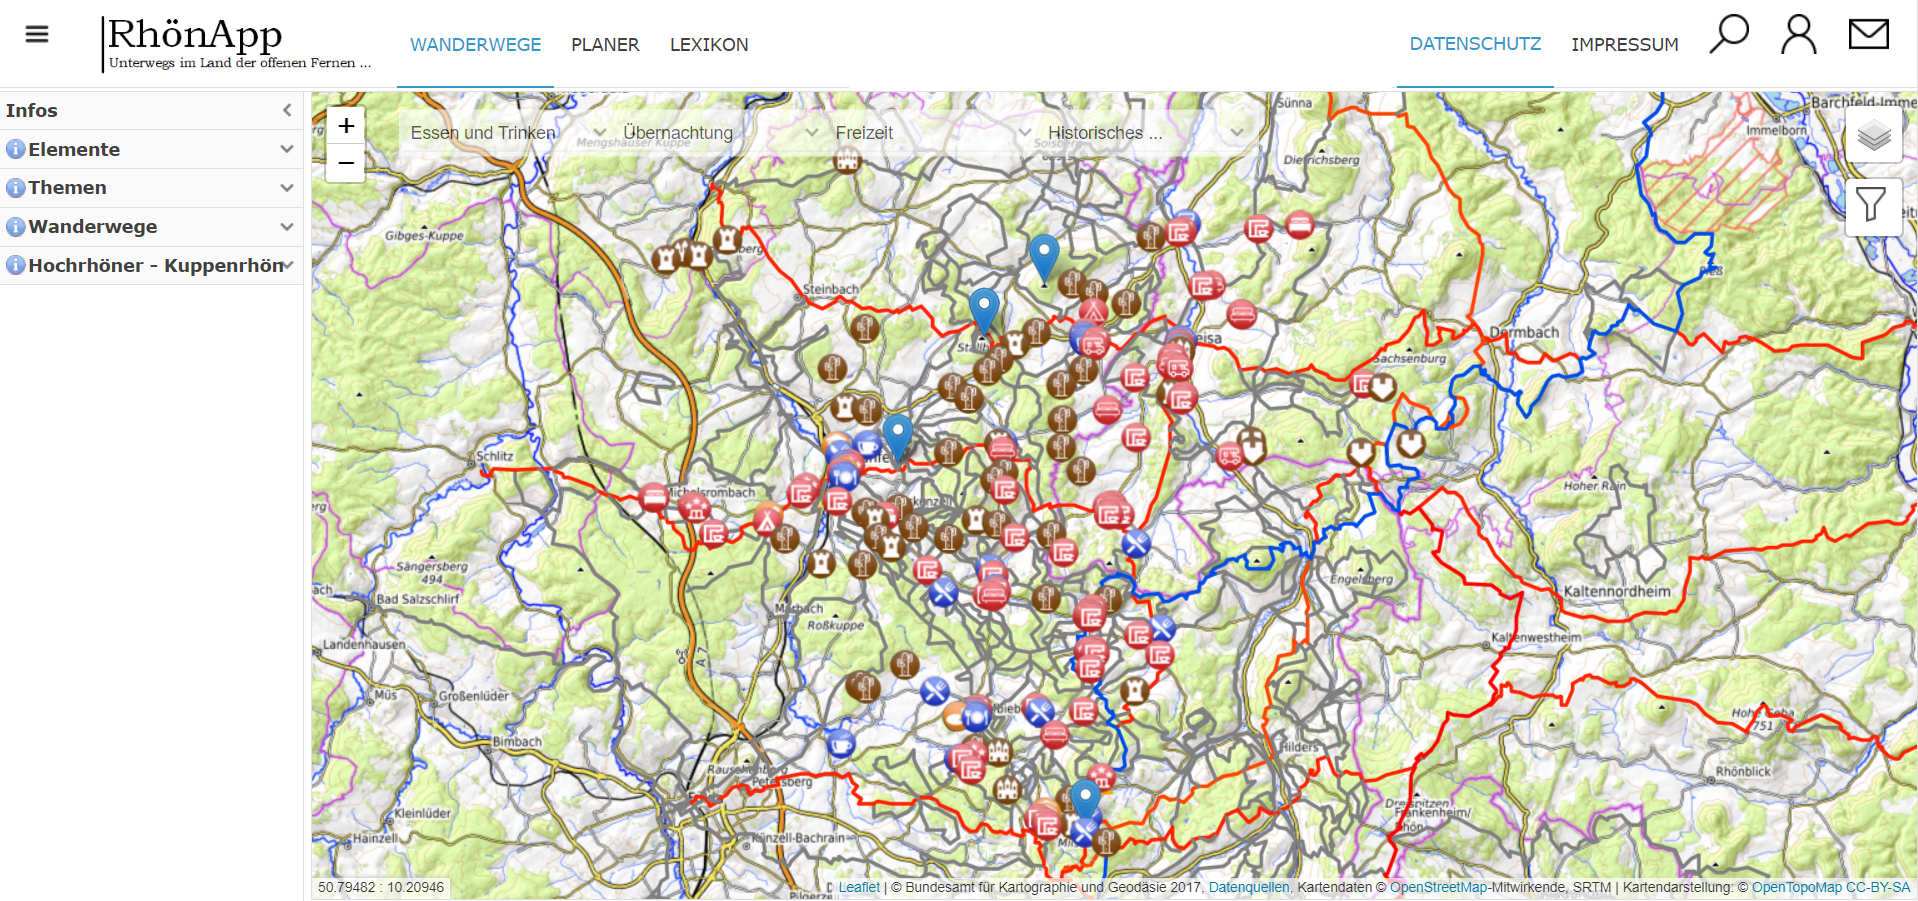Open the LEXIKON tab
1918x901 pixels.
click(x=709, y=45)
